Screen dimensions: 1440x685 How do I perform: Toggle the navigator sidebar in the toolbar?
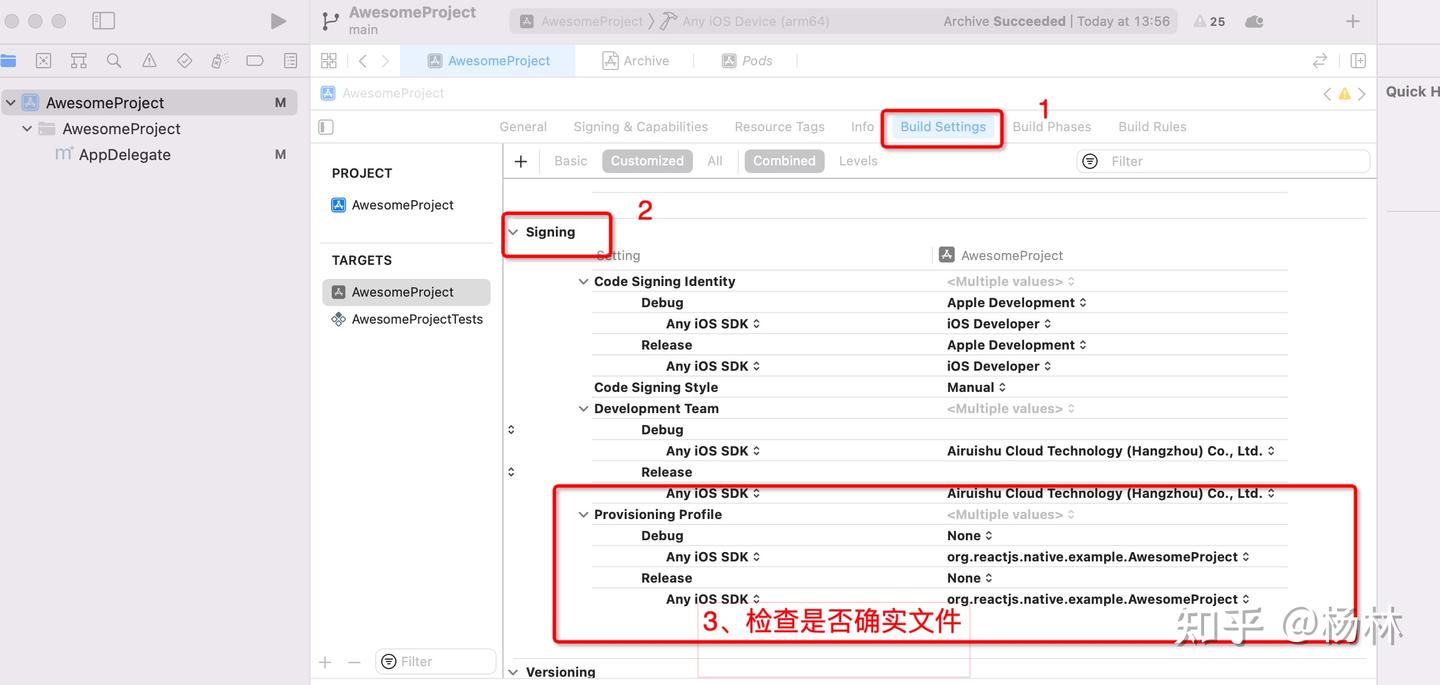[103, 21]
